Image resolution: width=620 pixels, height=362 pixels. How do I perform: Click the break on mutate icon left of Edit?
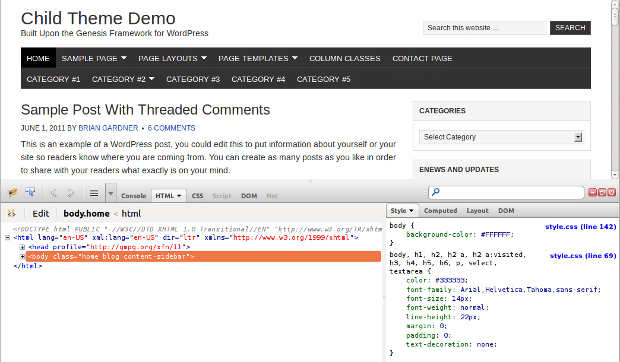pos(11,214)
